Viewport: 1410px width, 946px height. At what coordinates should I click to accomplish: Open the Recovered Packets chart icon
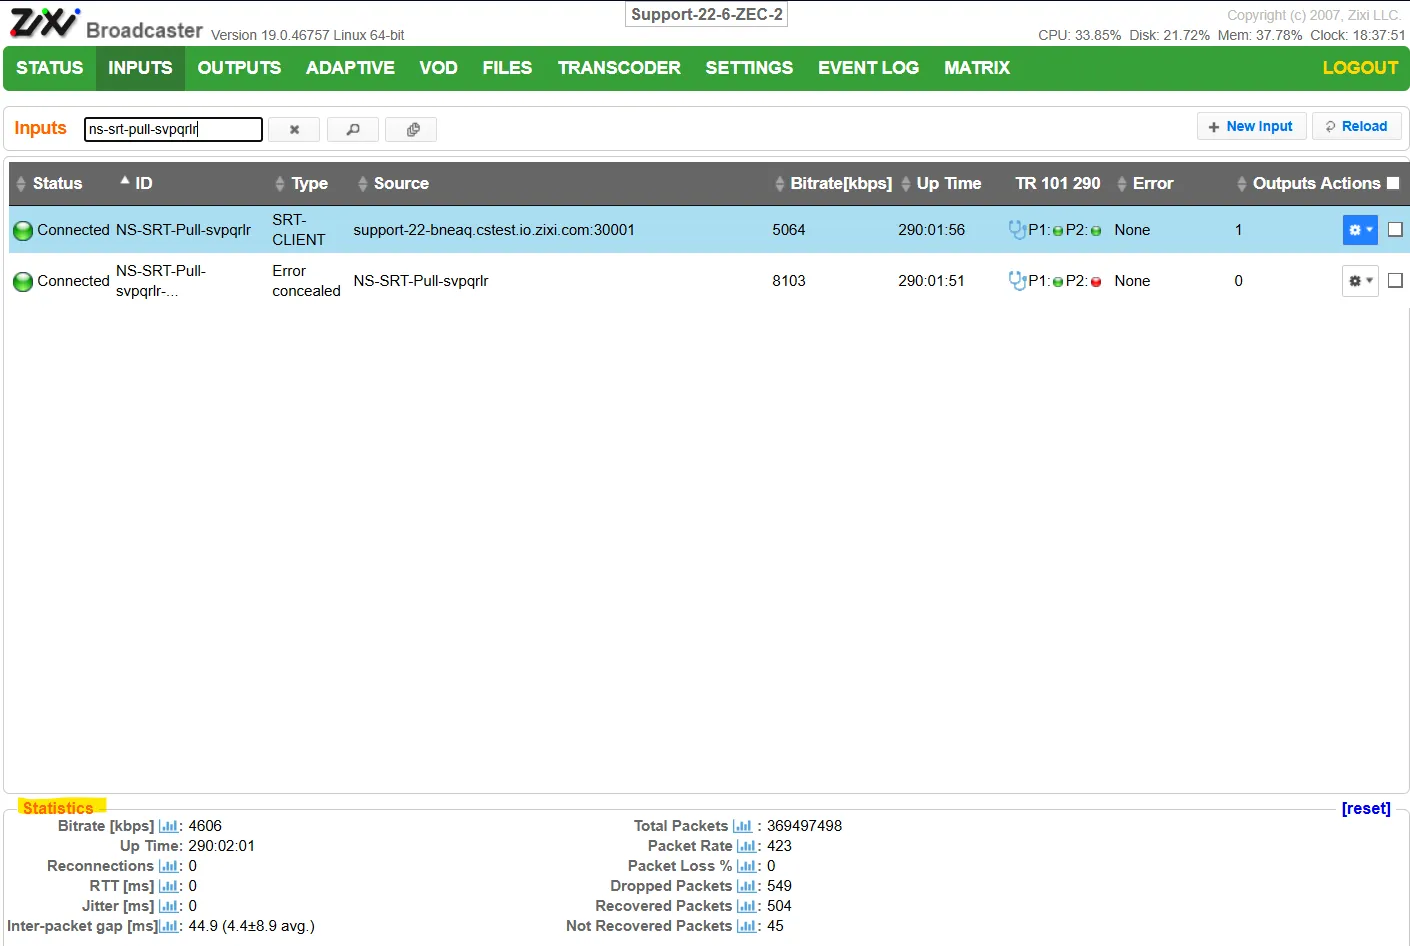pos(746,906)
